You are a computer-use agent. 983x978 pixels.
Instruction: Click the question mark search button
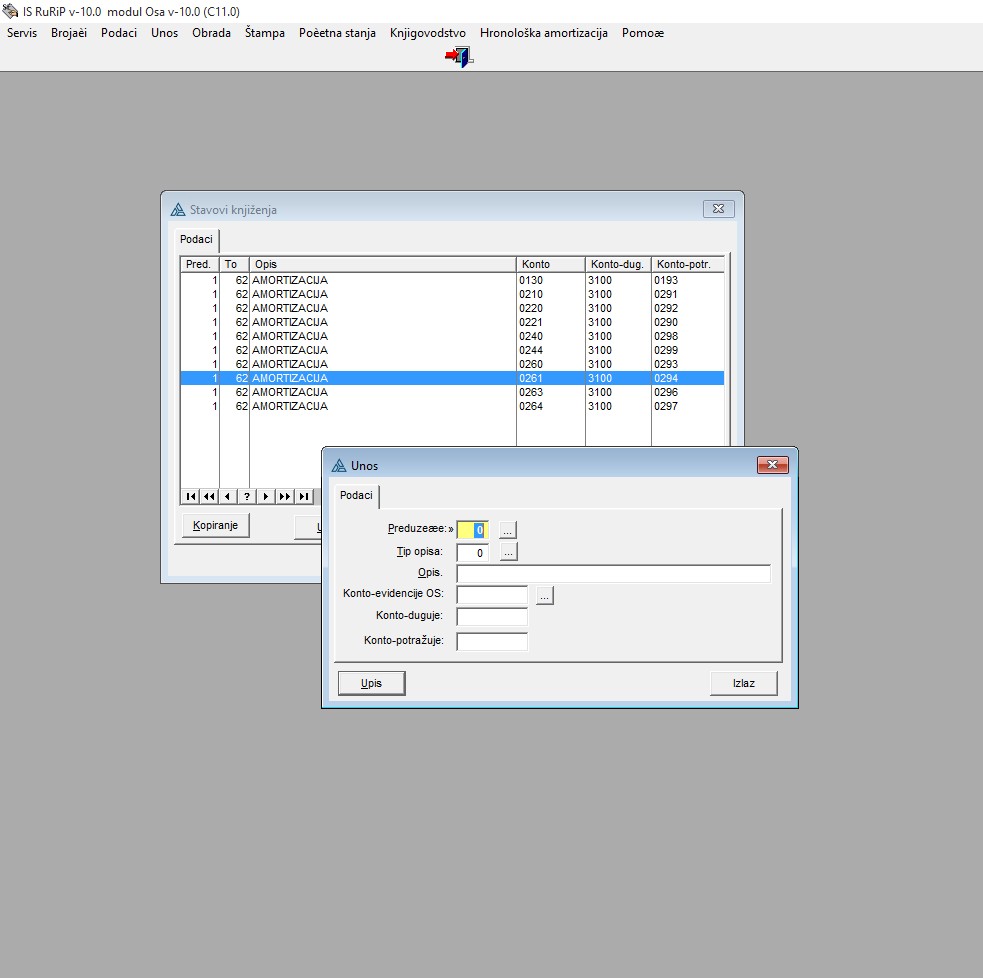247,496
